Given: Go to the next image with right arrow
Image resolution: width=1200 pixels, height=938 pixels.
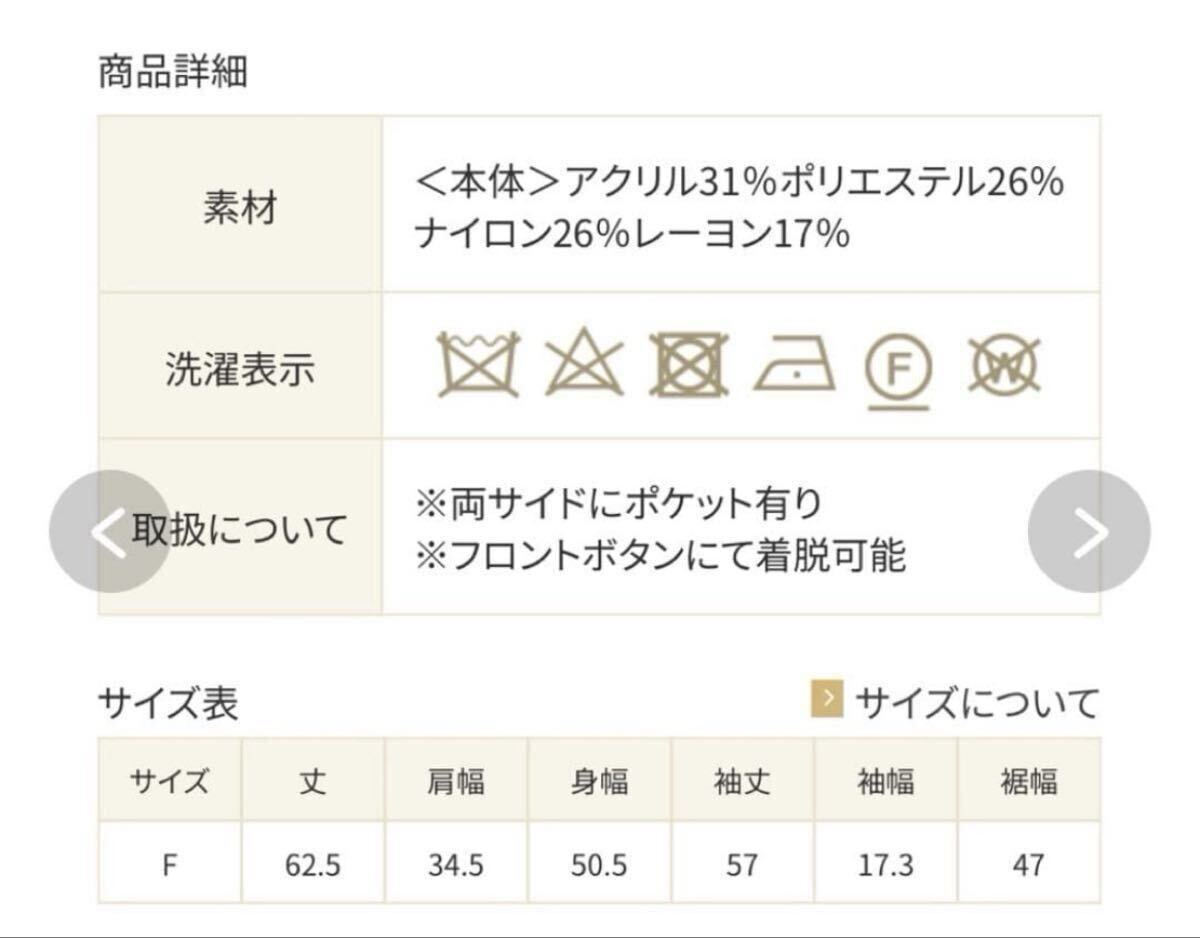Looking at the screenshot, I should pos(1088,532).
